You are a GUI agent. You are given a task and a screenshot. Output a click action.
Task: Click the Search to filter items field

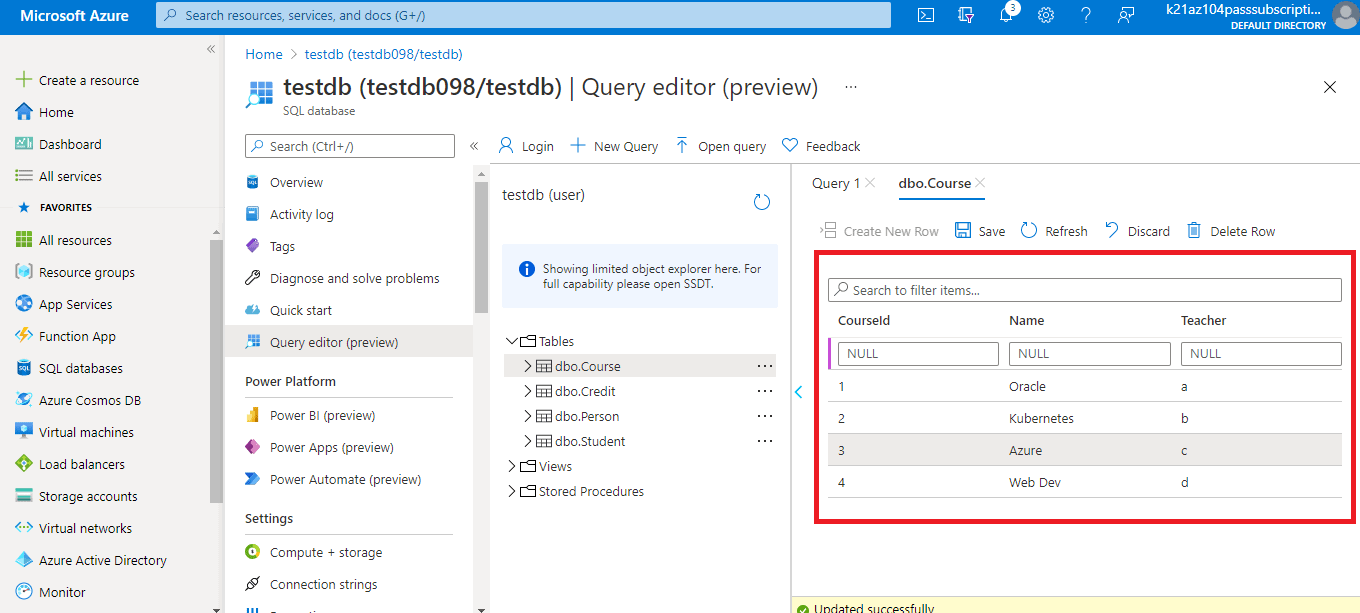(x=1085, y=290)
